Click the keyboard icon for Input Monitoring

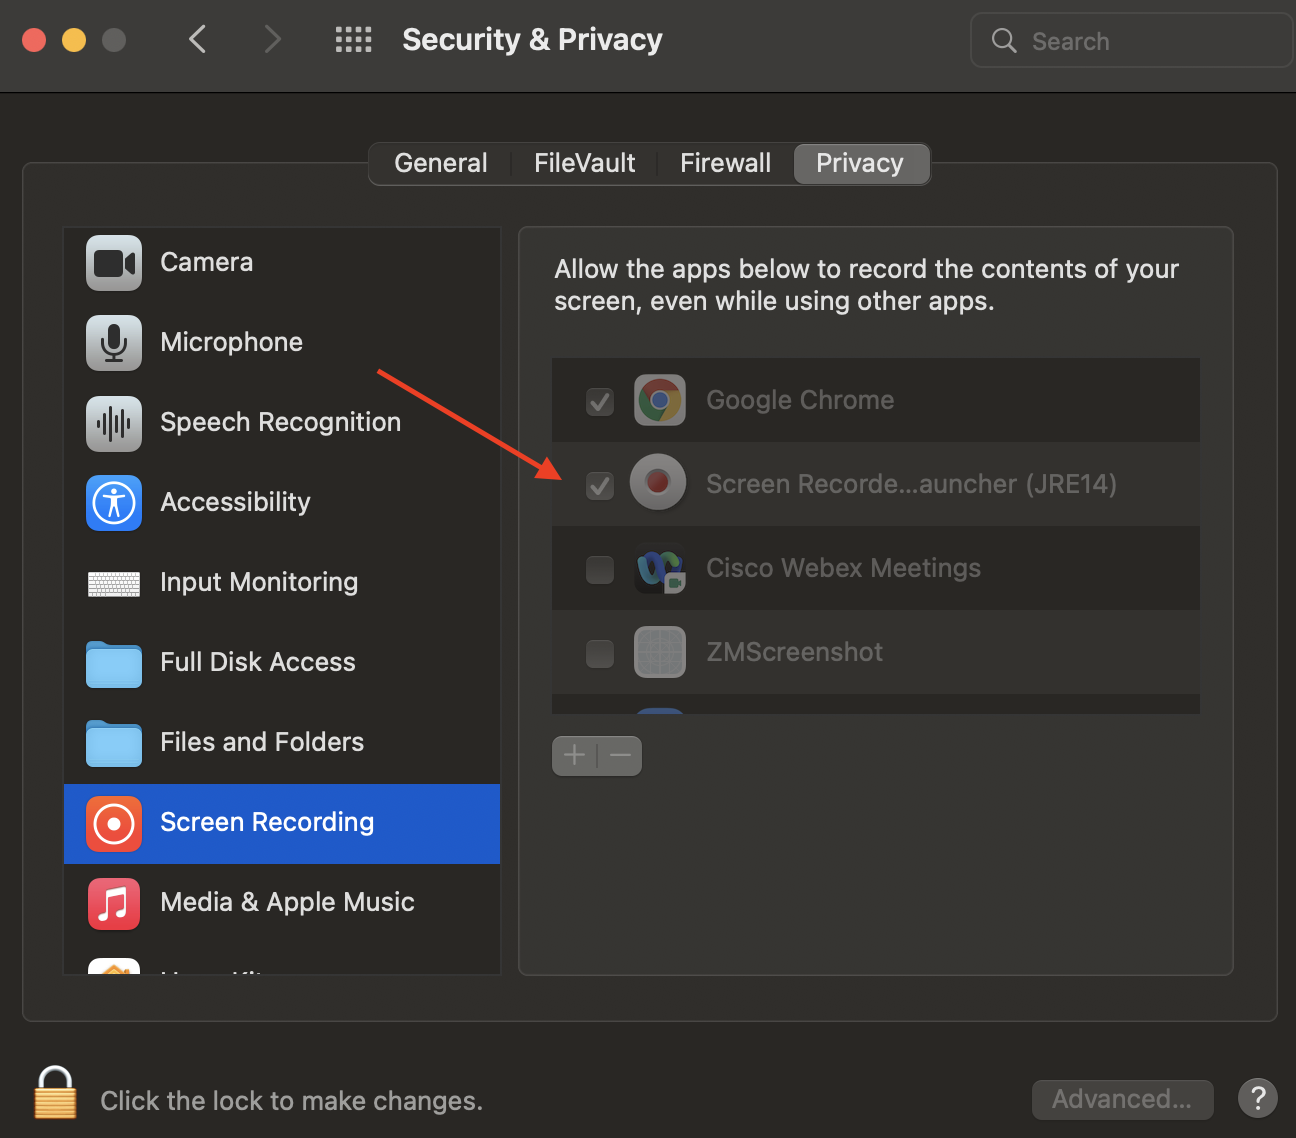[x=113, y=584]
